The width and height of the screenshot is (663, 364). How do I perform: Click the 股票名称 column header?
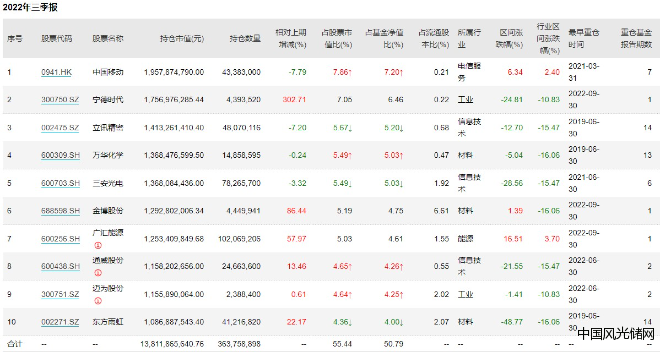(x=108, y=39)
